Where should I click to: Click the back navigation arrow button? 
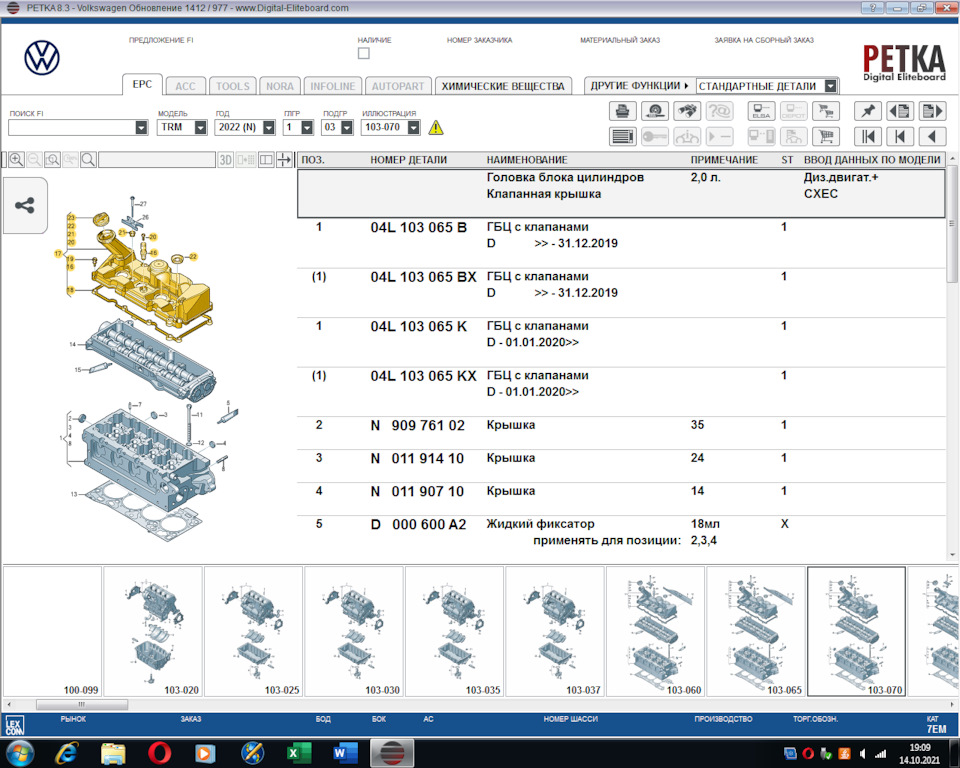pos(935,134)
